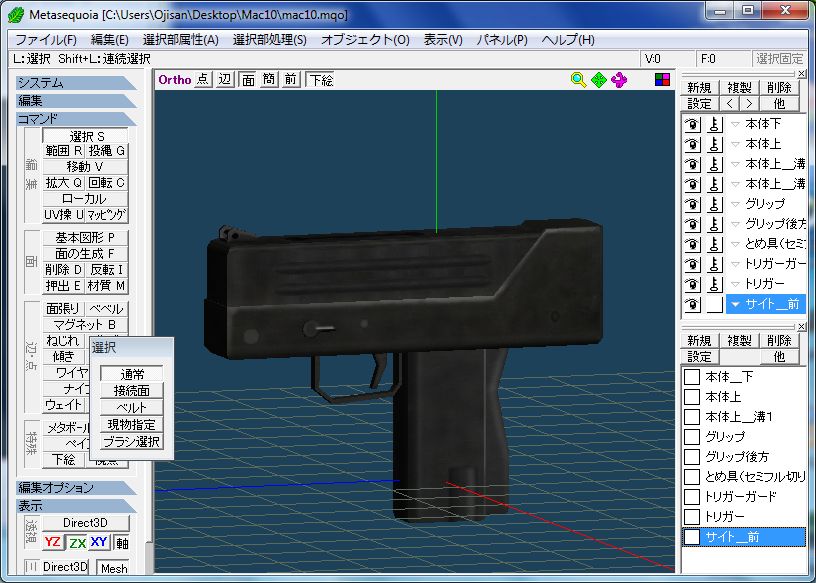Toggle visibility of the トリガー object
The height and width of the screenshot is (583, 816).
(692, 284)
